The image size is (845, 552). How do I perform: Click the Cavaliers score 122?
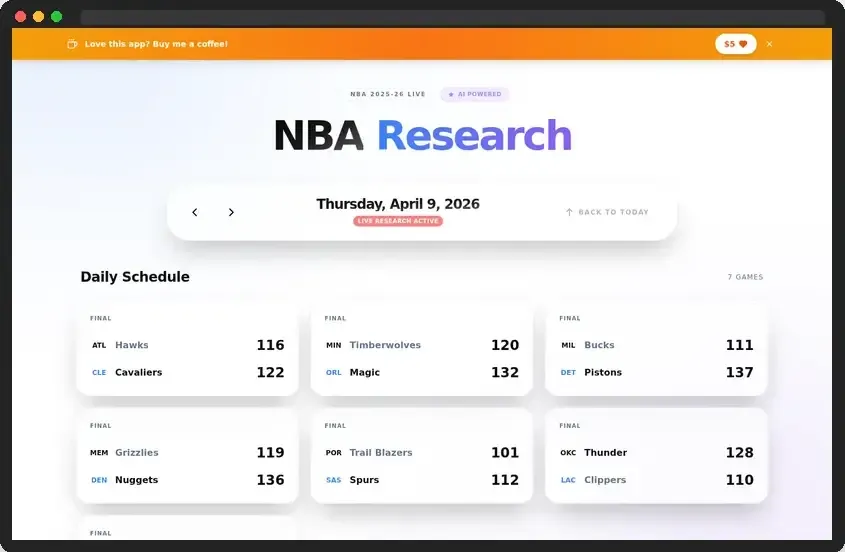coord(270,372)
